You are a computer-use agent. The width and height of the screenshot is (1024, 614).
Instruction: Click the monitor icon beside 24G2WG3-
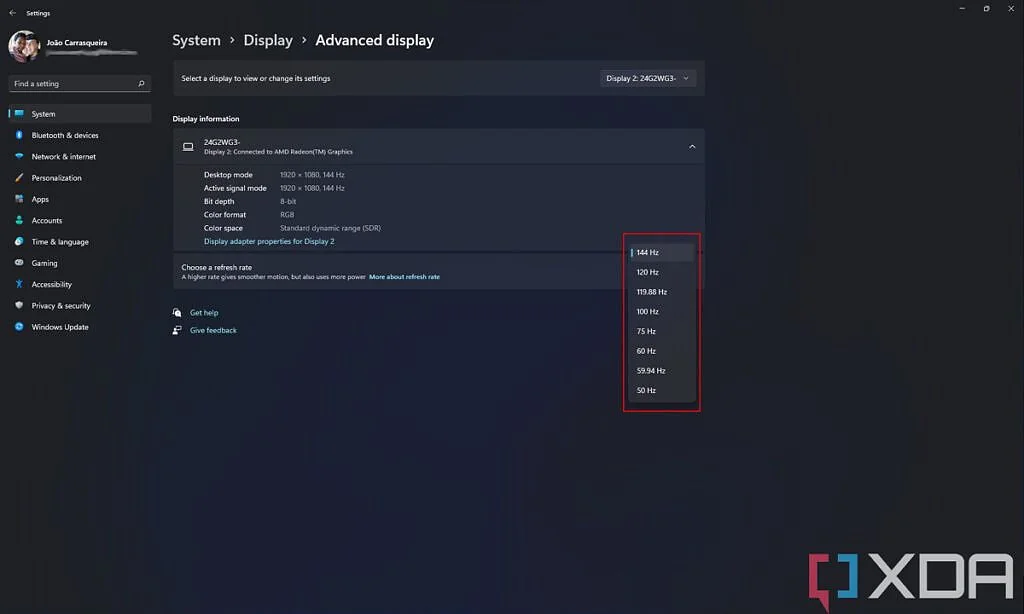pos(188,147)
